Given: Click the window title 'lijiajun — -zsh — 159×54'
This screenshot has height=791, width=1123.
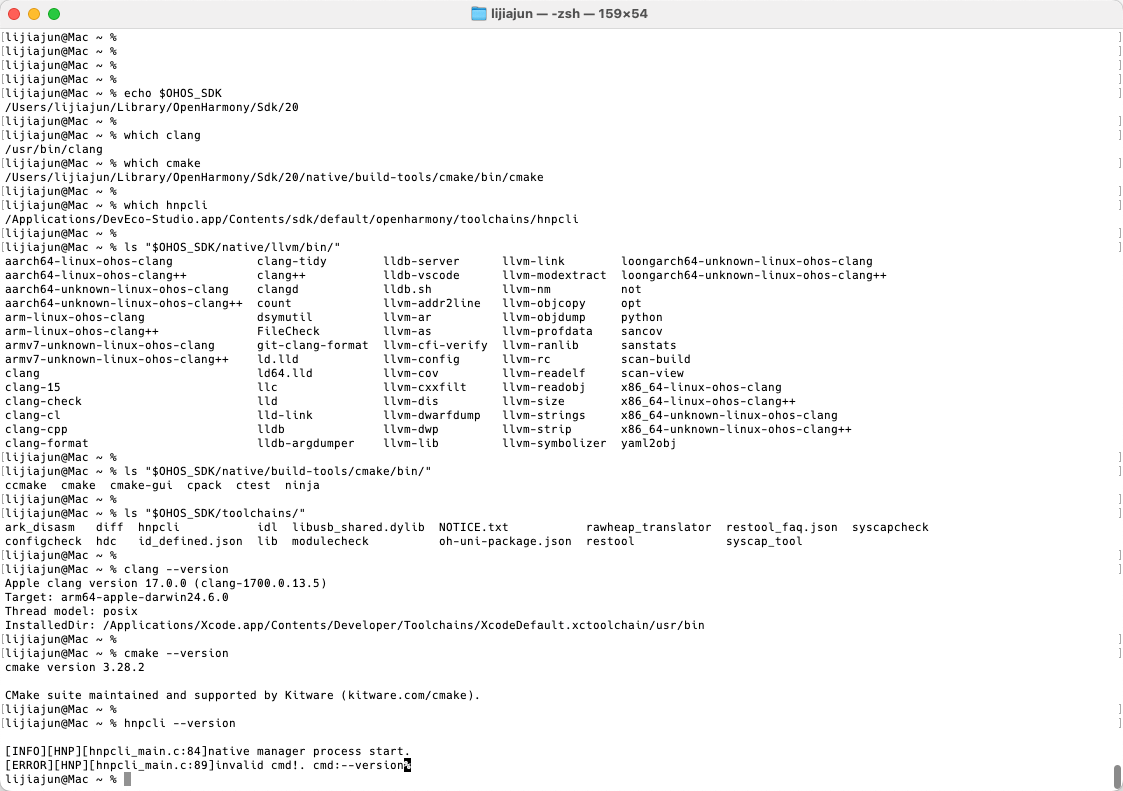Looking at the screenshot, I should click(x=569, y=14).
